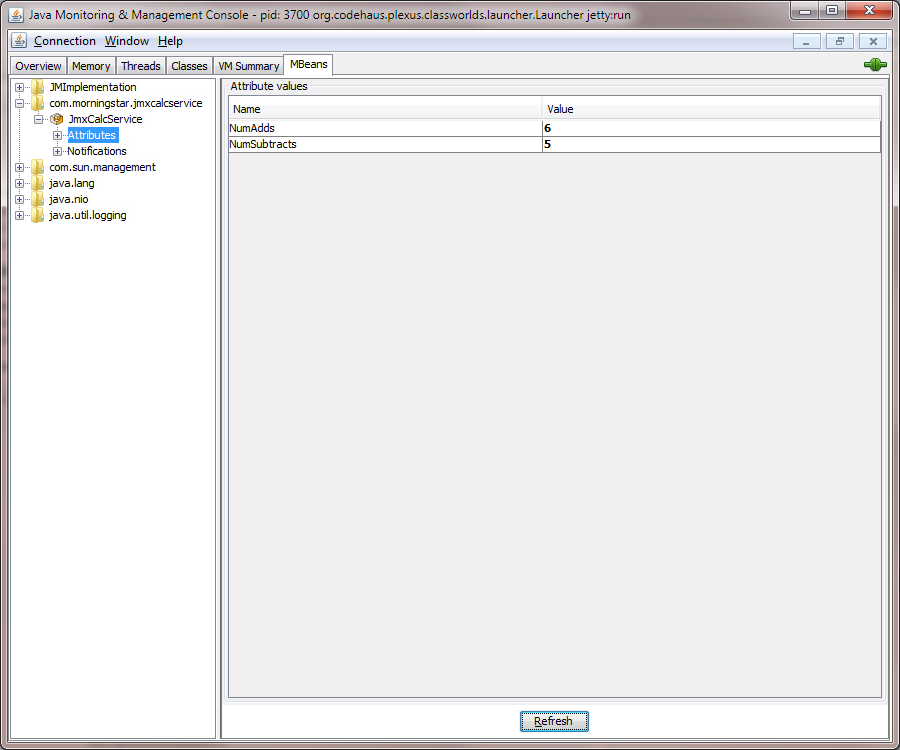
Task: Click the Refresh button
Action: click(x=554, y=721)
